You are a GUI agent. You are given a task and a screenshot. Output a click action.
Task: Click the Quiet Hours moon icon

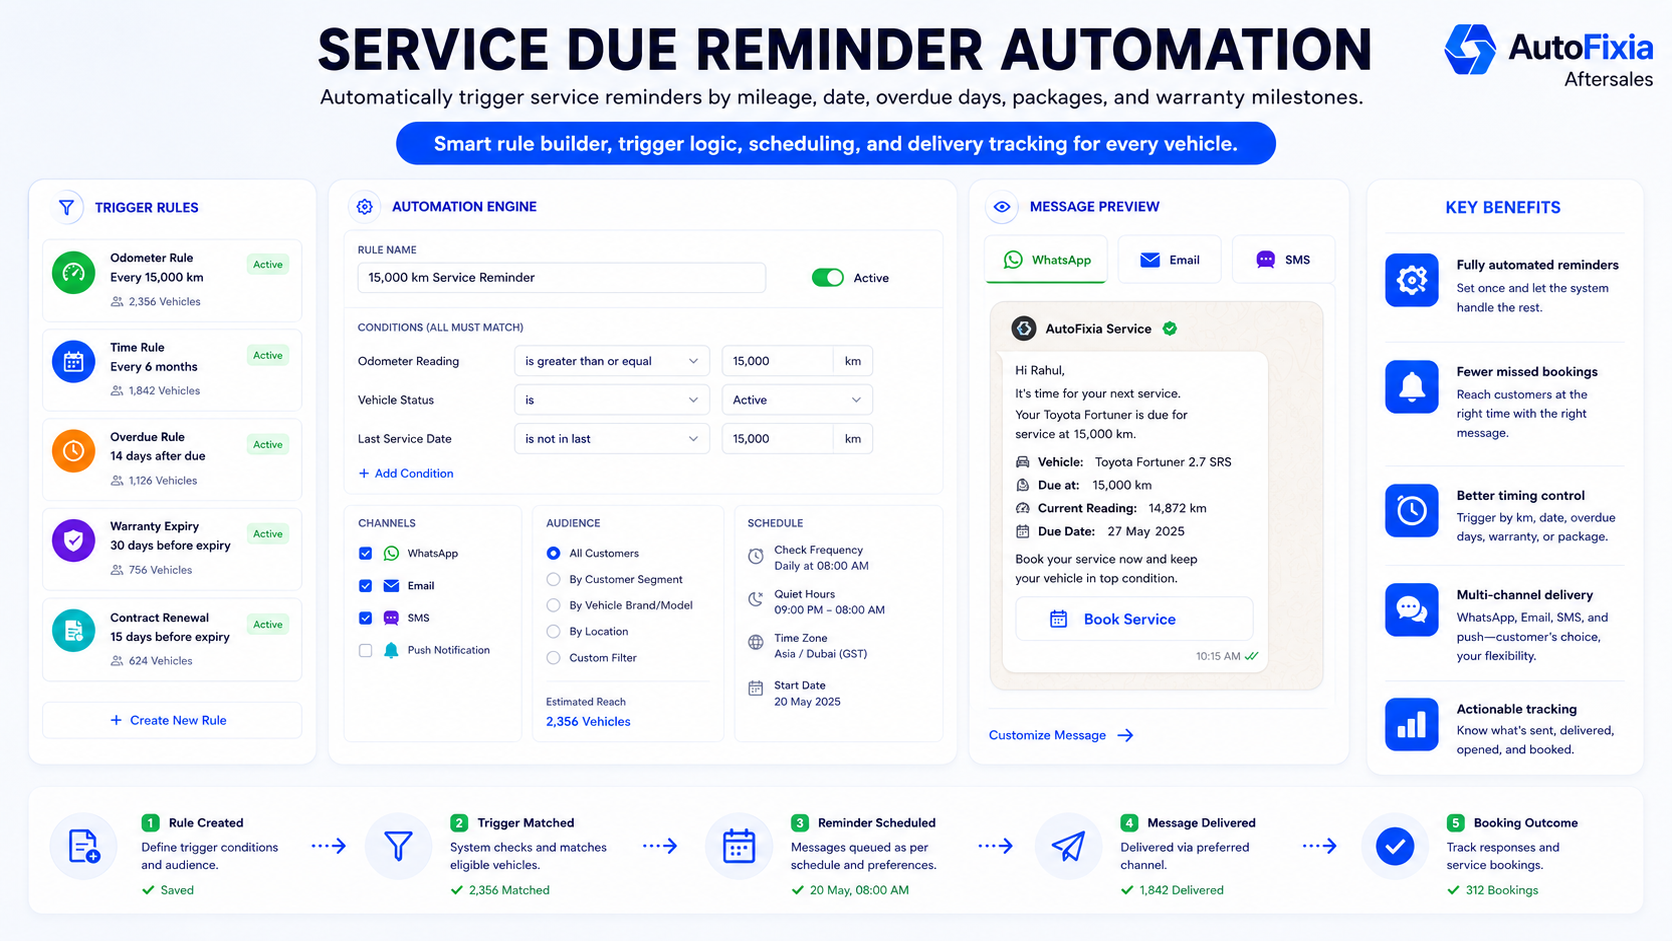pos(756,600)
